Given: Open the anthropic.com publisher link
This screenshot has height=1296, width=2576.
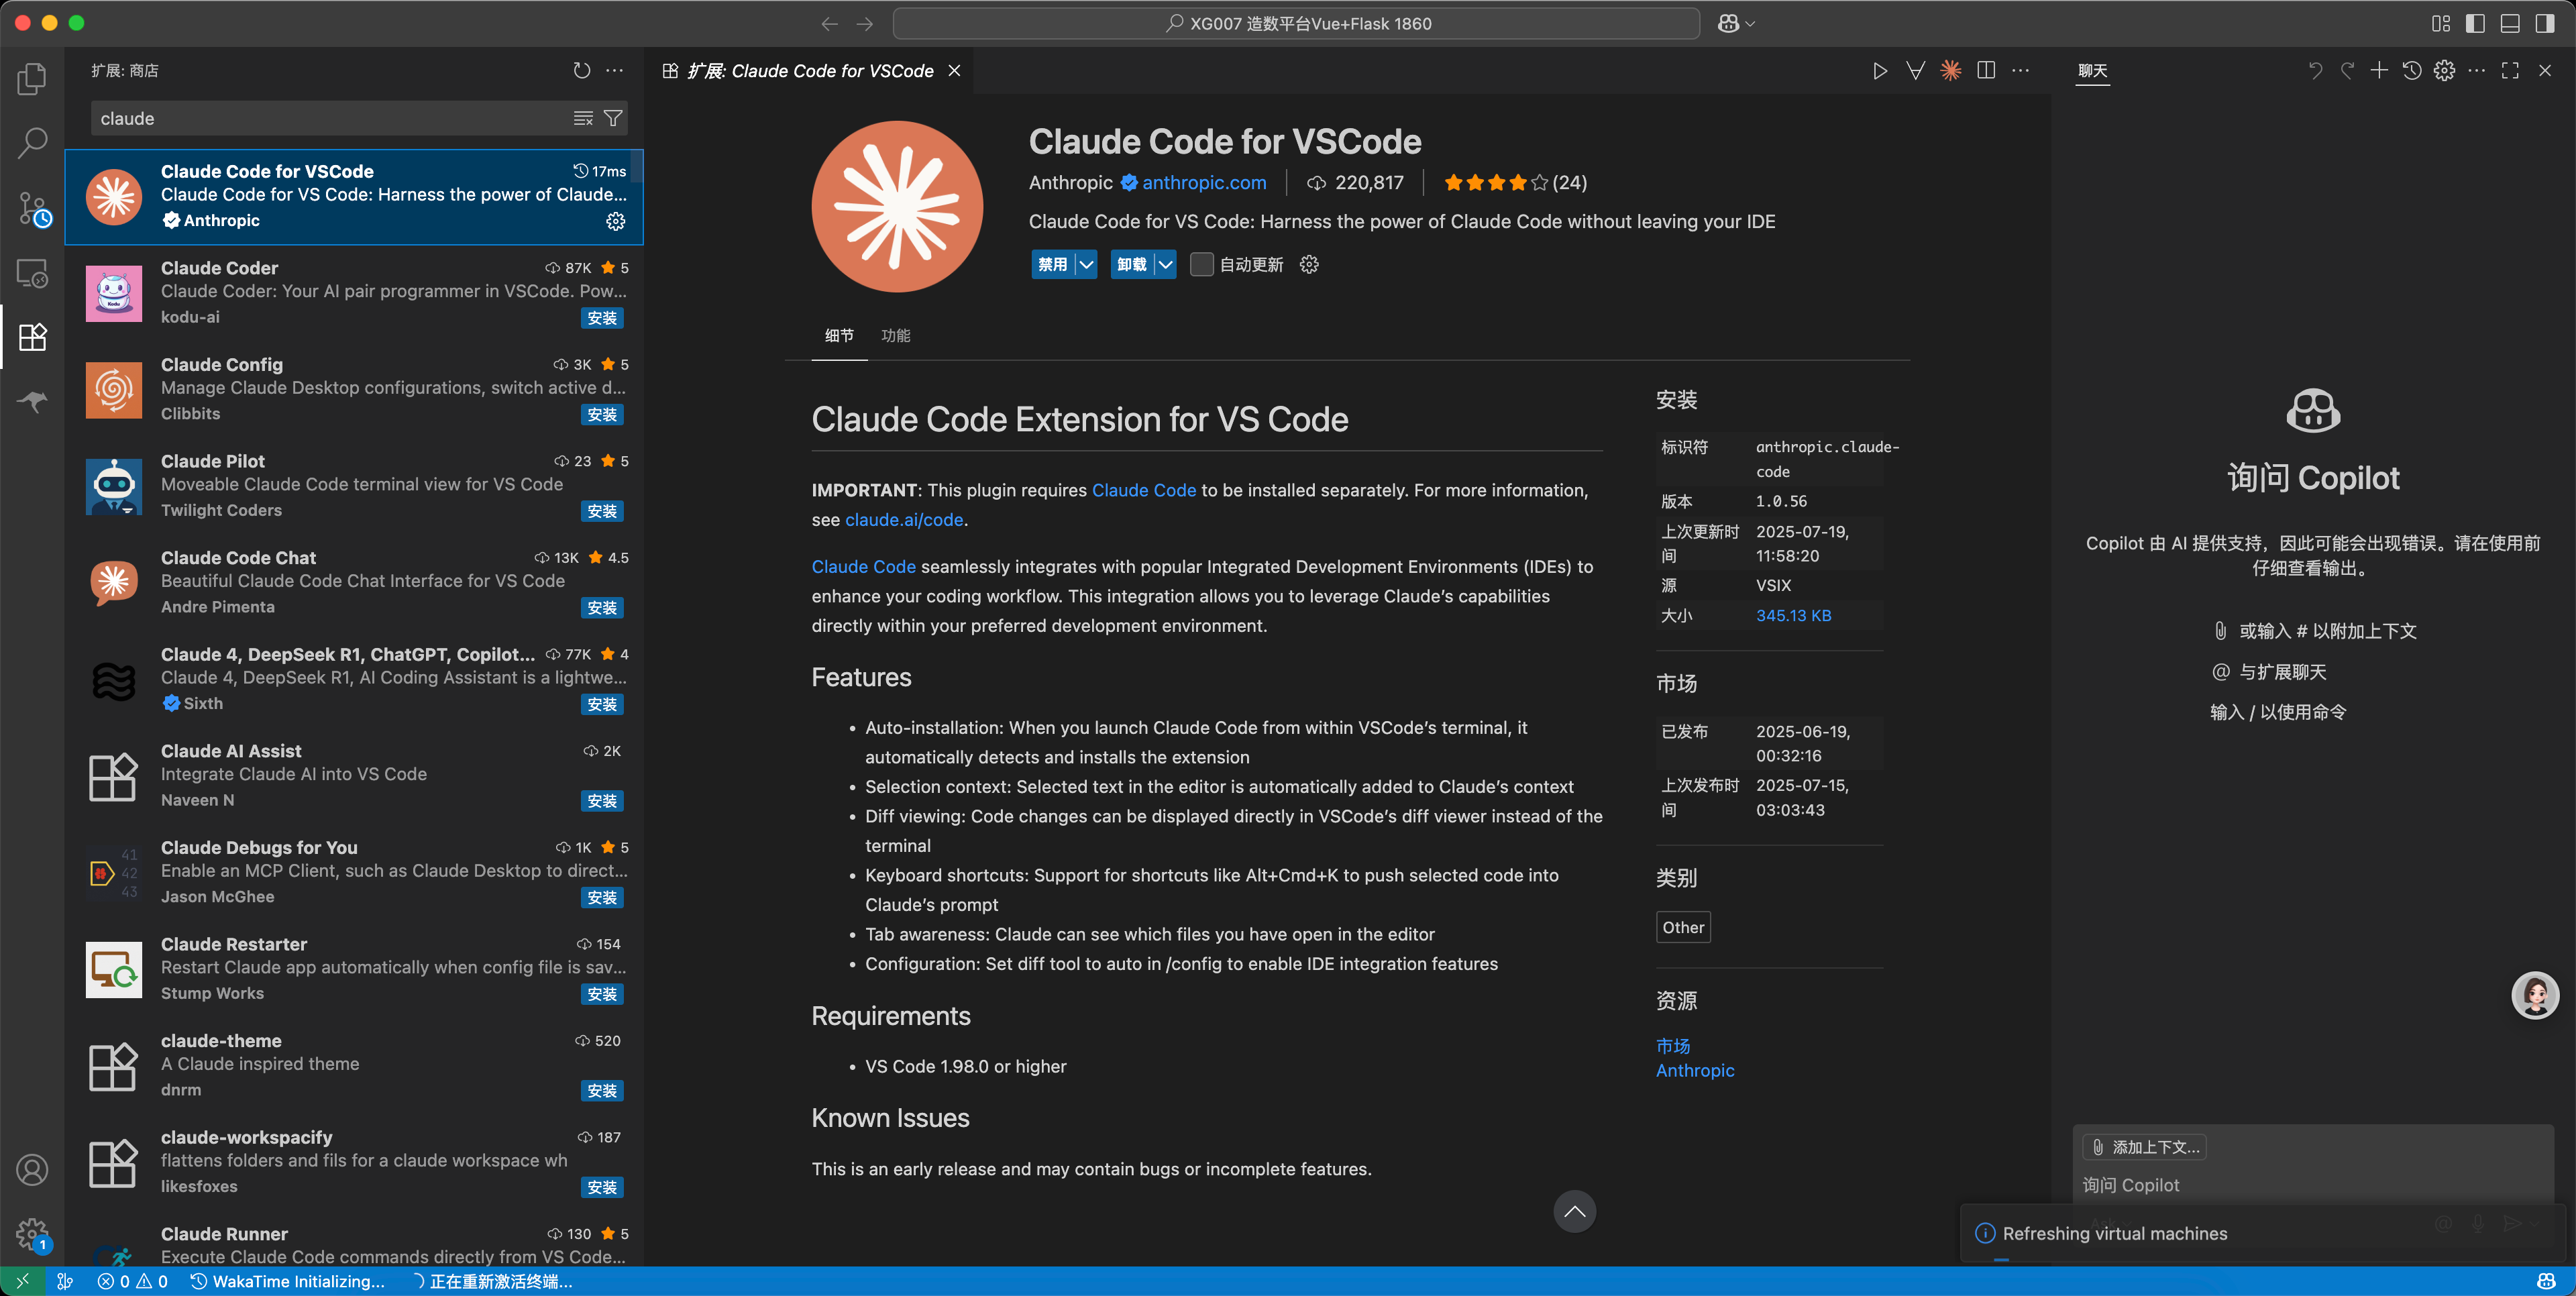Looking at the screenshot, I should tap(1204, 182).
